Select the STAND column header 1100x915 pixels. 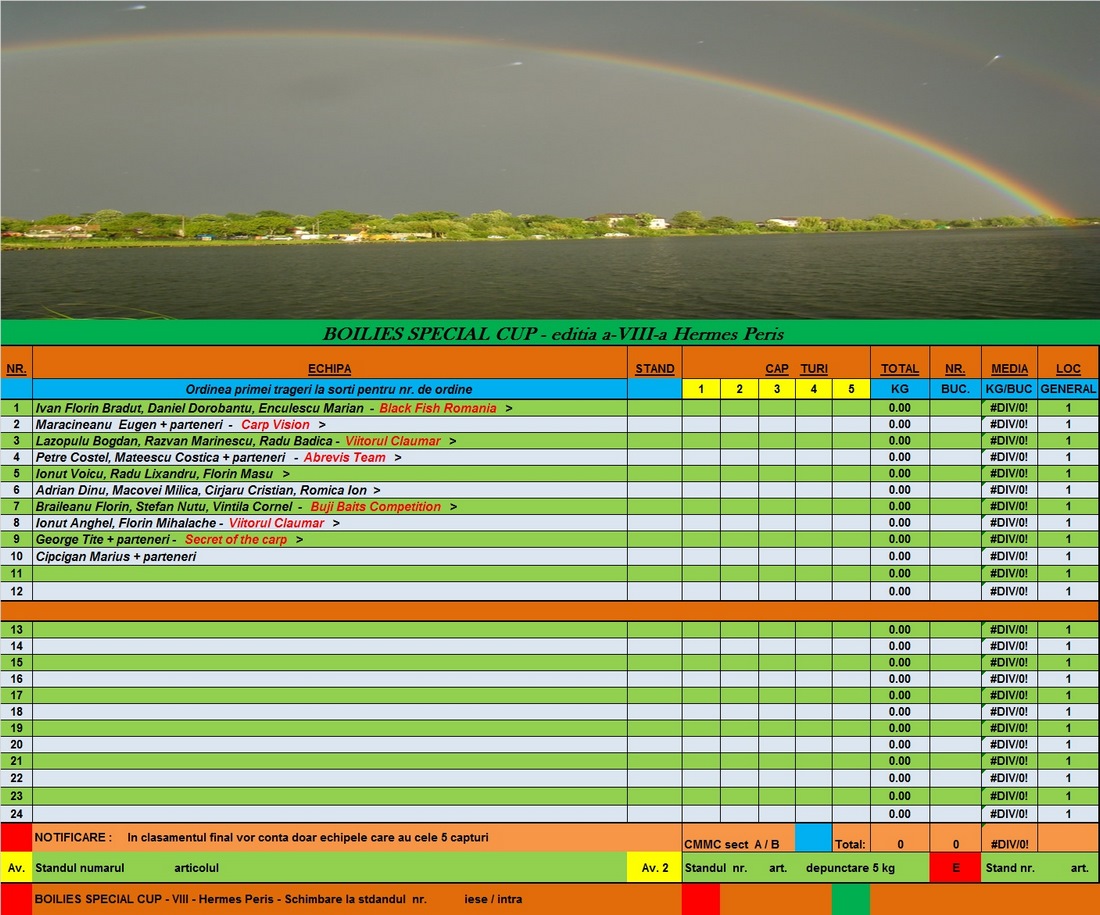(655, 369)
